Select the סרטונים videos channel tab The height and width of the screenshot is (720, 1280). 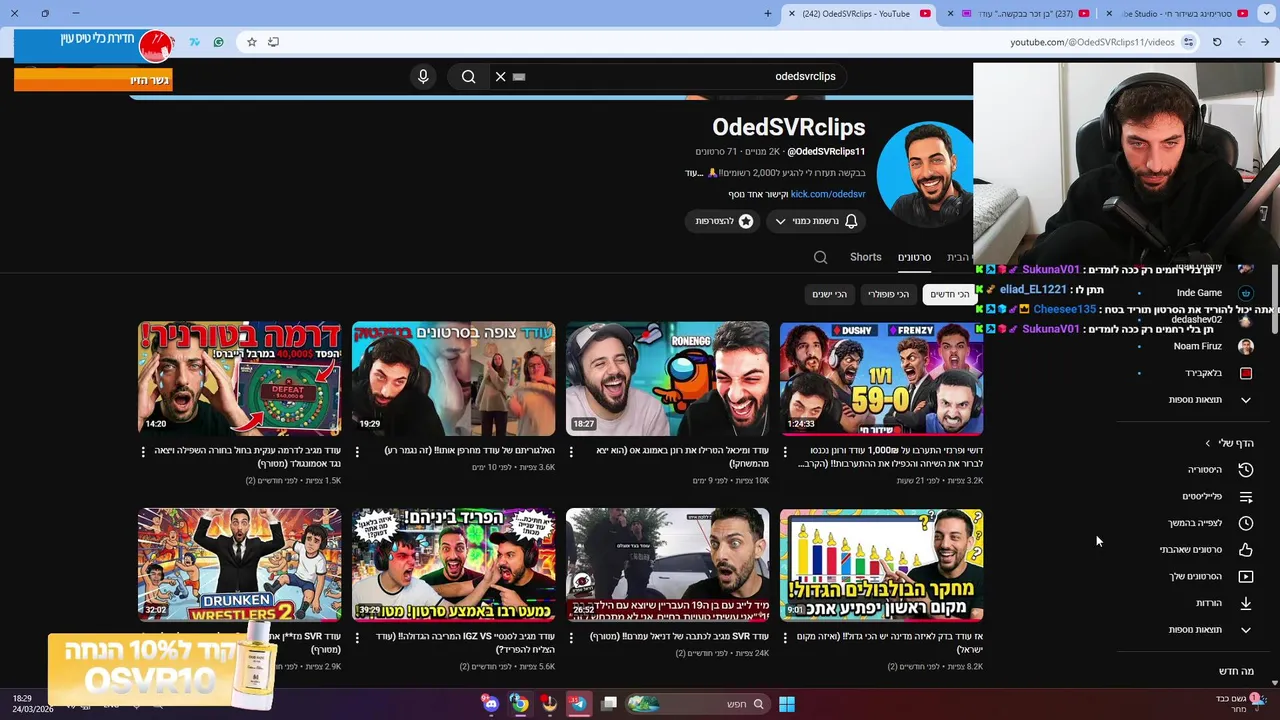[914, 257]
